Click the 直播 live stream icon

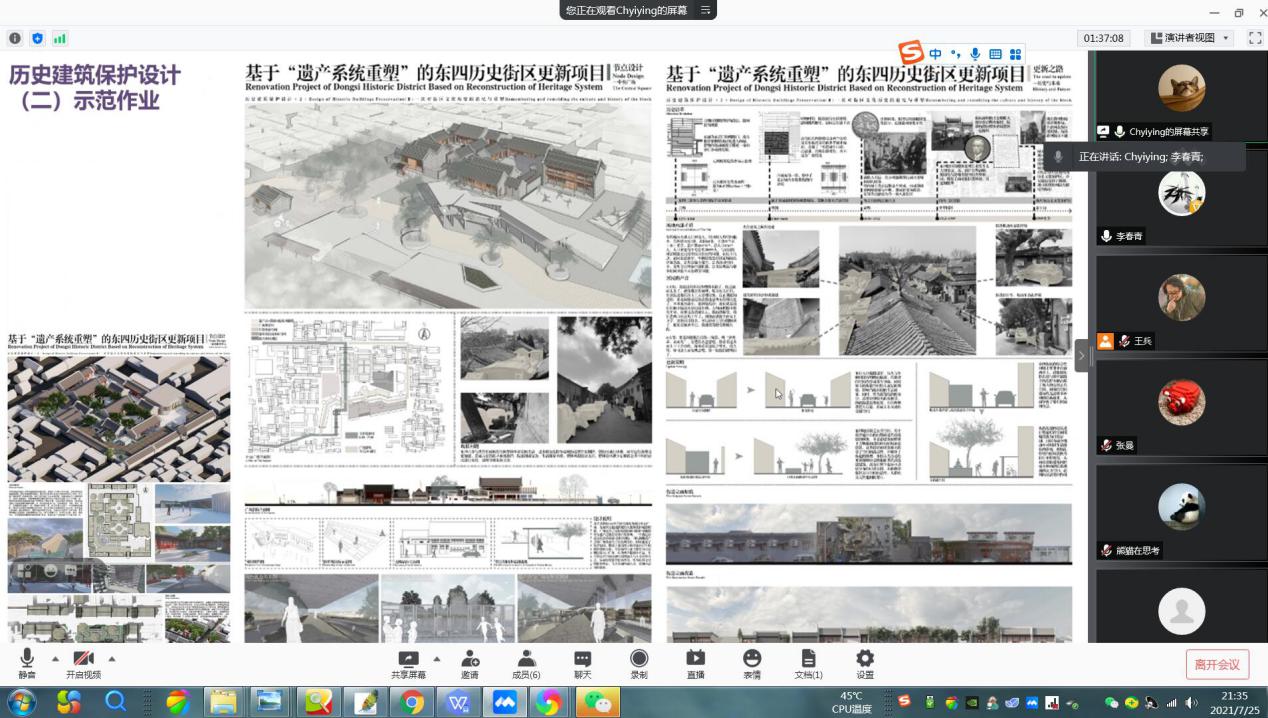[x=695, y=659]
